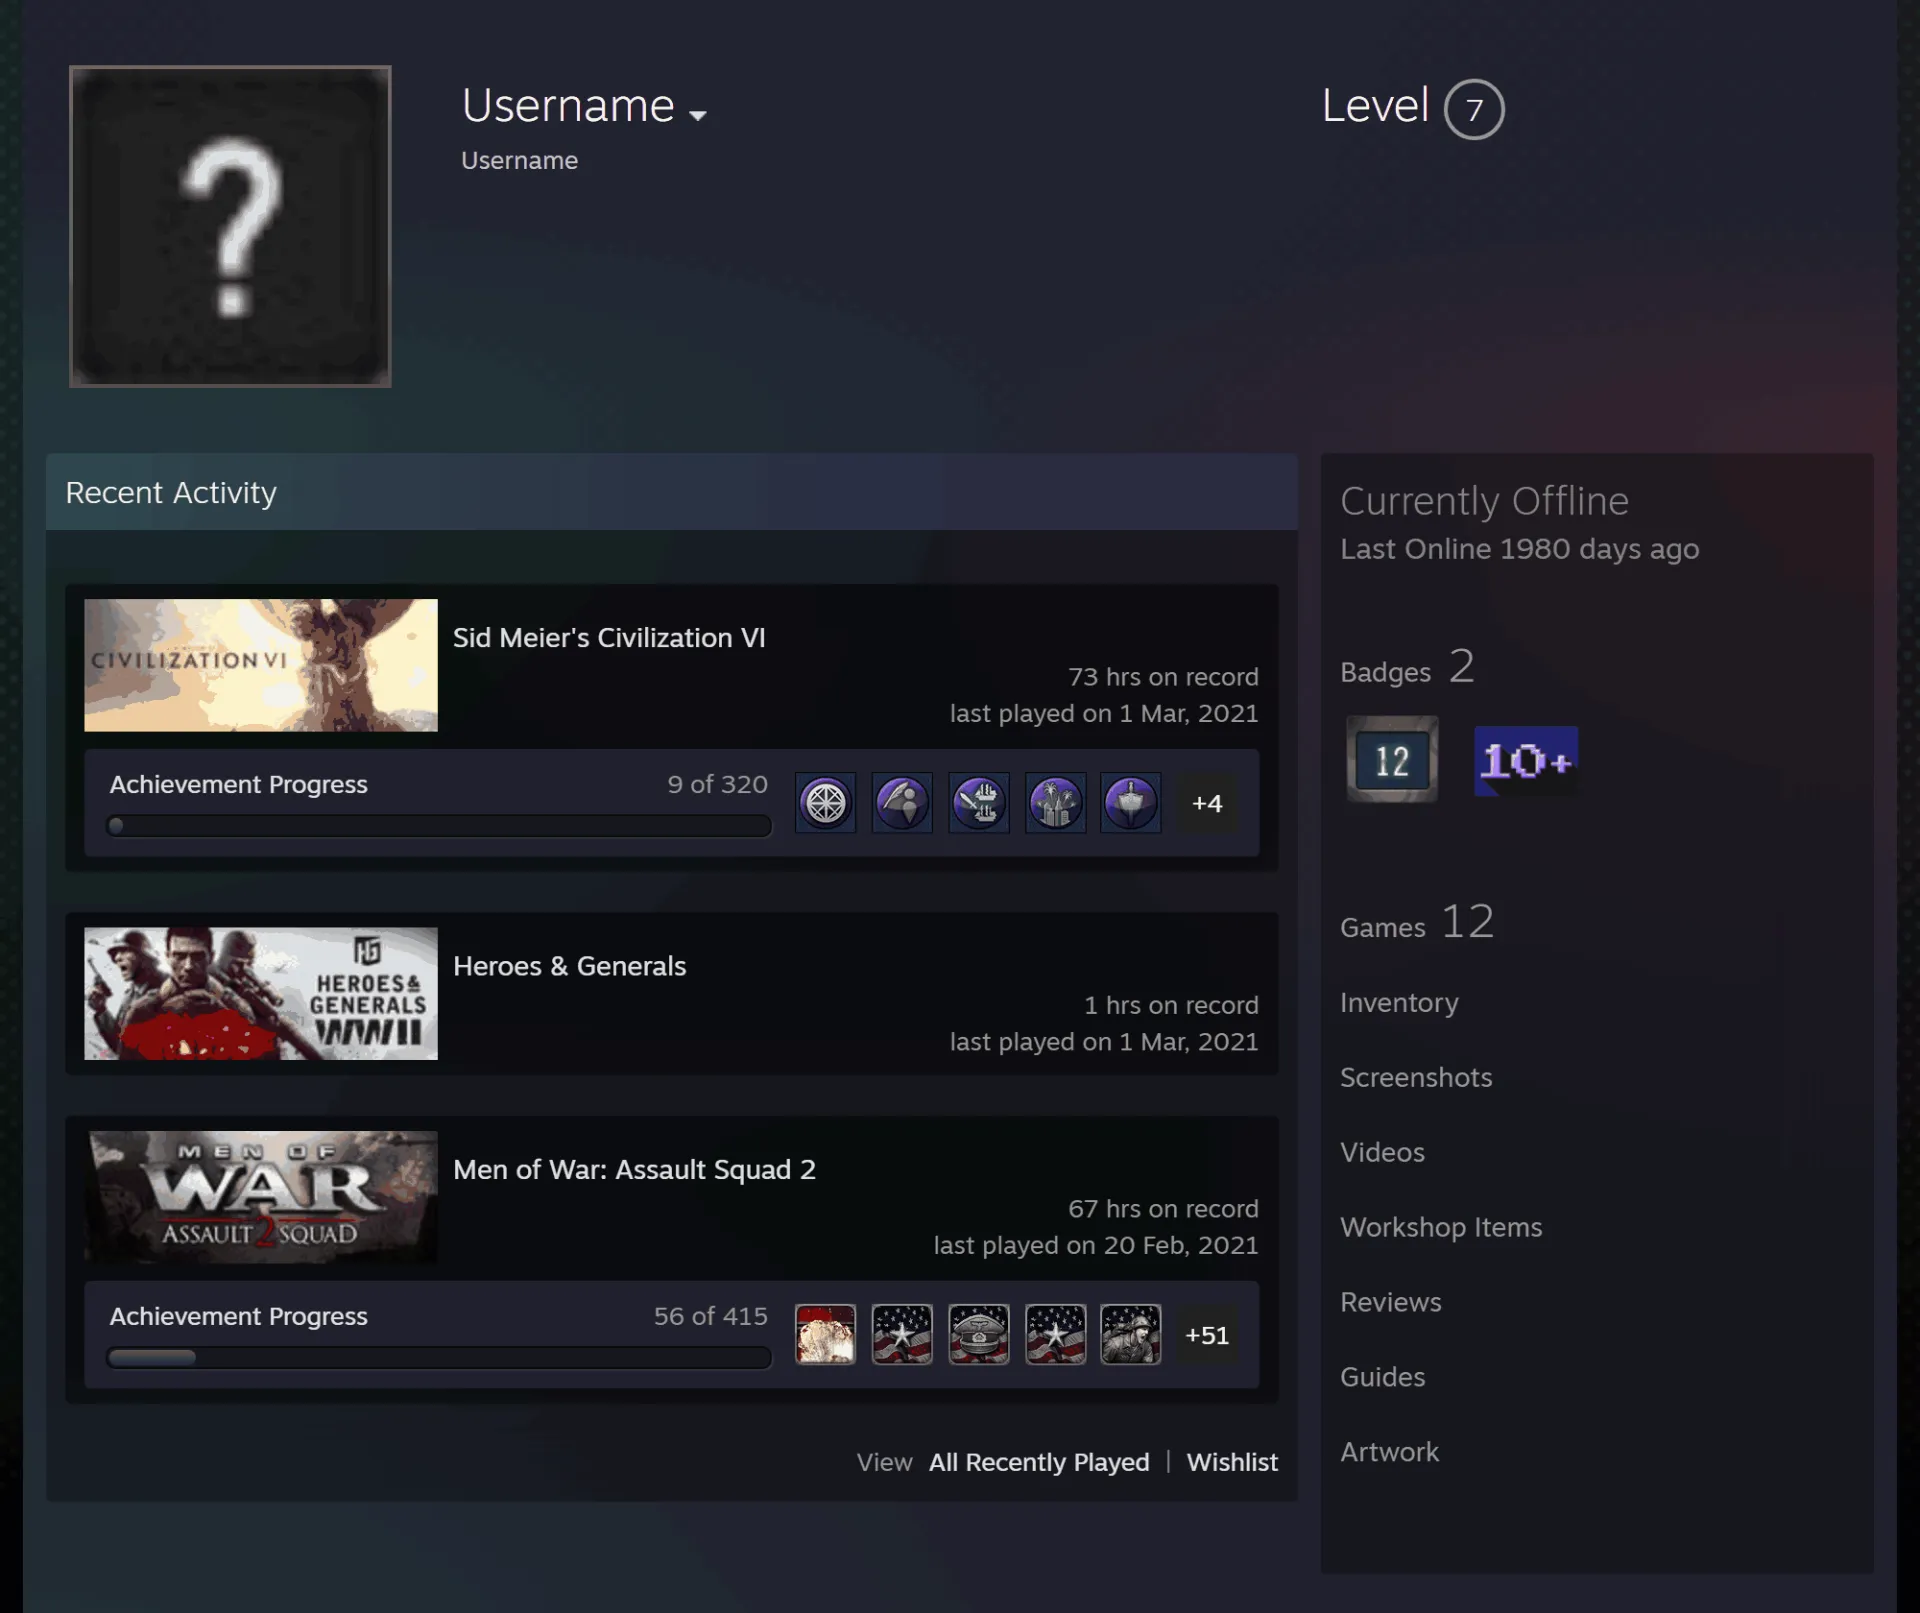Screen dimensions: 1920x1613
Task: Open the Civilization VI game banner
Action: click(x=261, y=665)
